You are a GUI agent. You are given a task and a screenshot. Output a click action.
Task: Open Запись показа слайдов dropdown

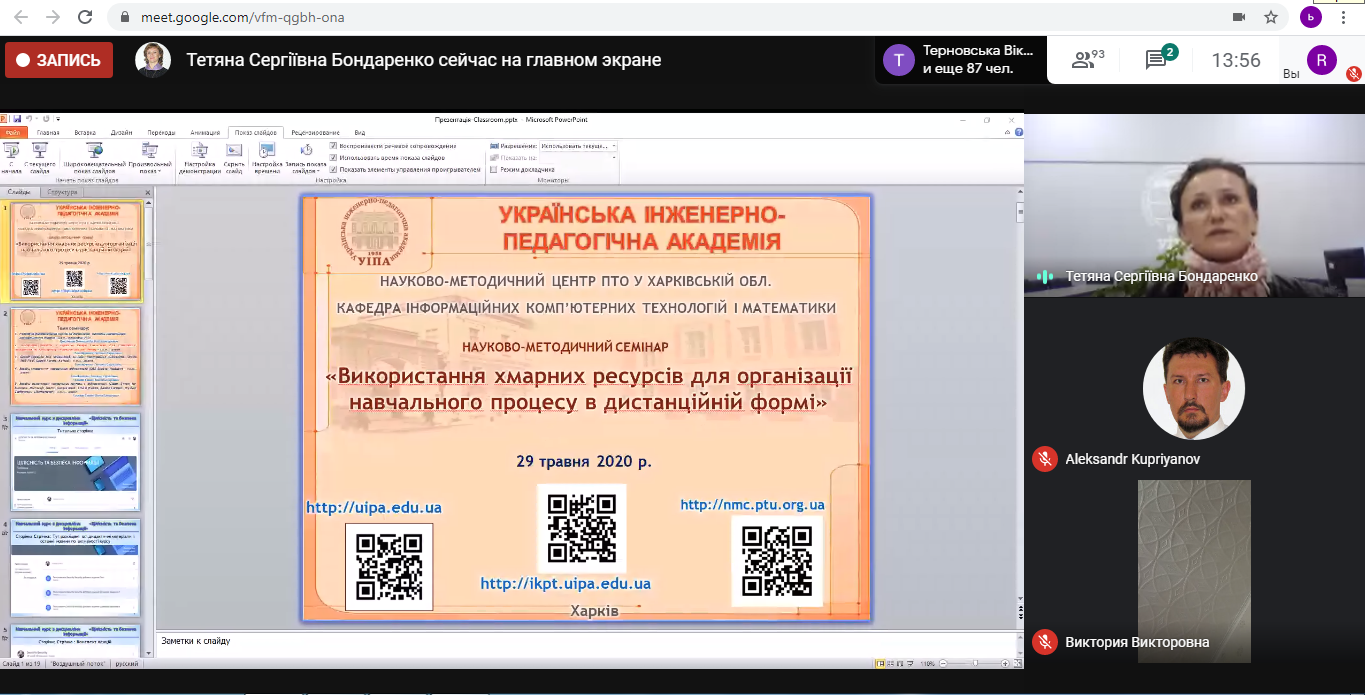coord(305,158)
